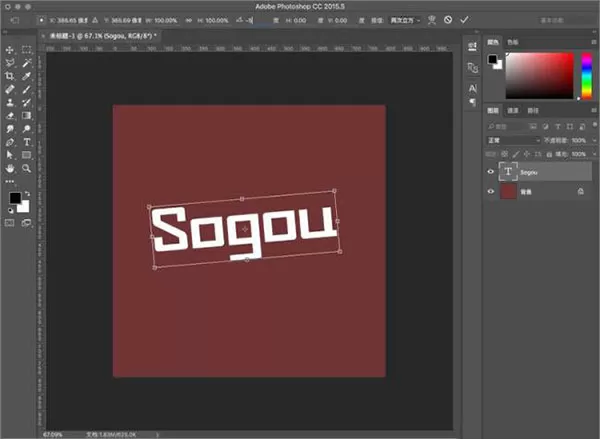This screenshot has height=439, width=600.
Task: Switch to the Swatches tab
Action: tap(513, 42)
